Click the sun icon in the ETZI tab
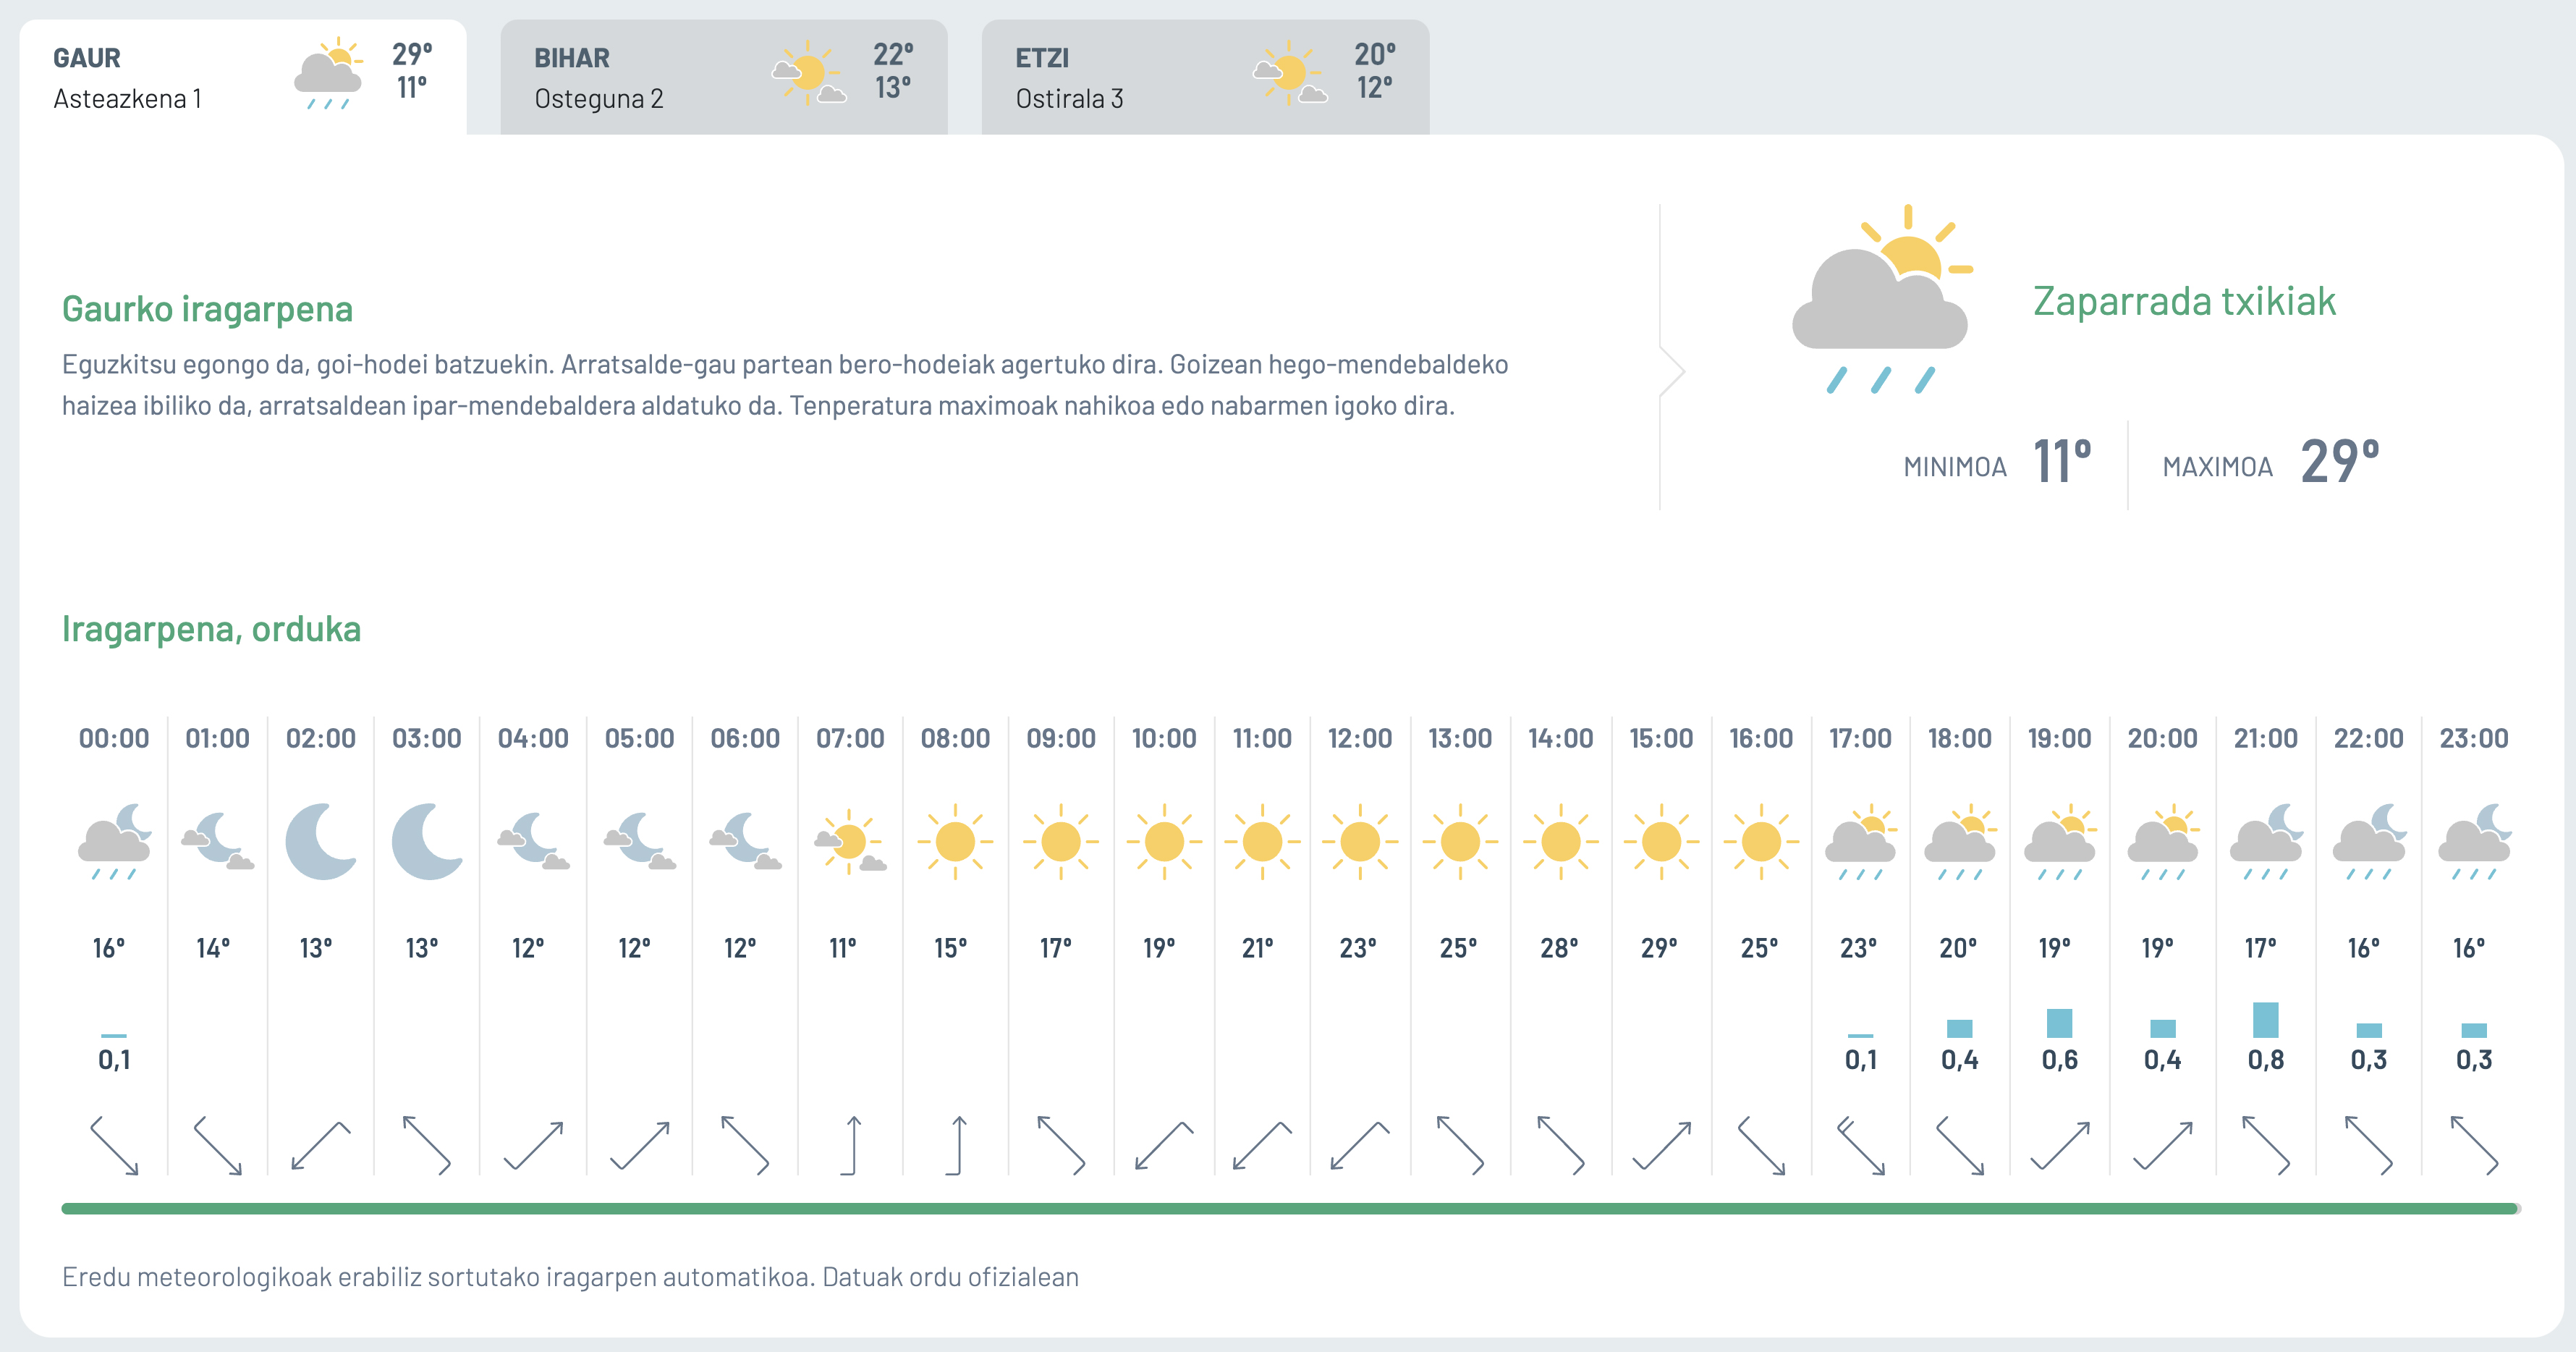Image resolution: width=2576 pixels, height=1352 pixels. 1290,73
